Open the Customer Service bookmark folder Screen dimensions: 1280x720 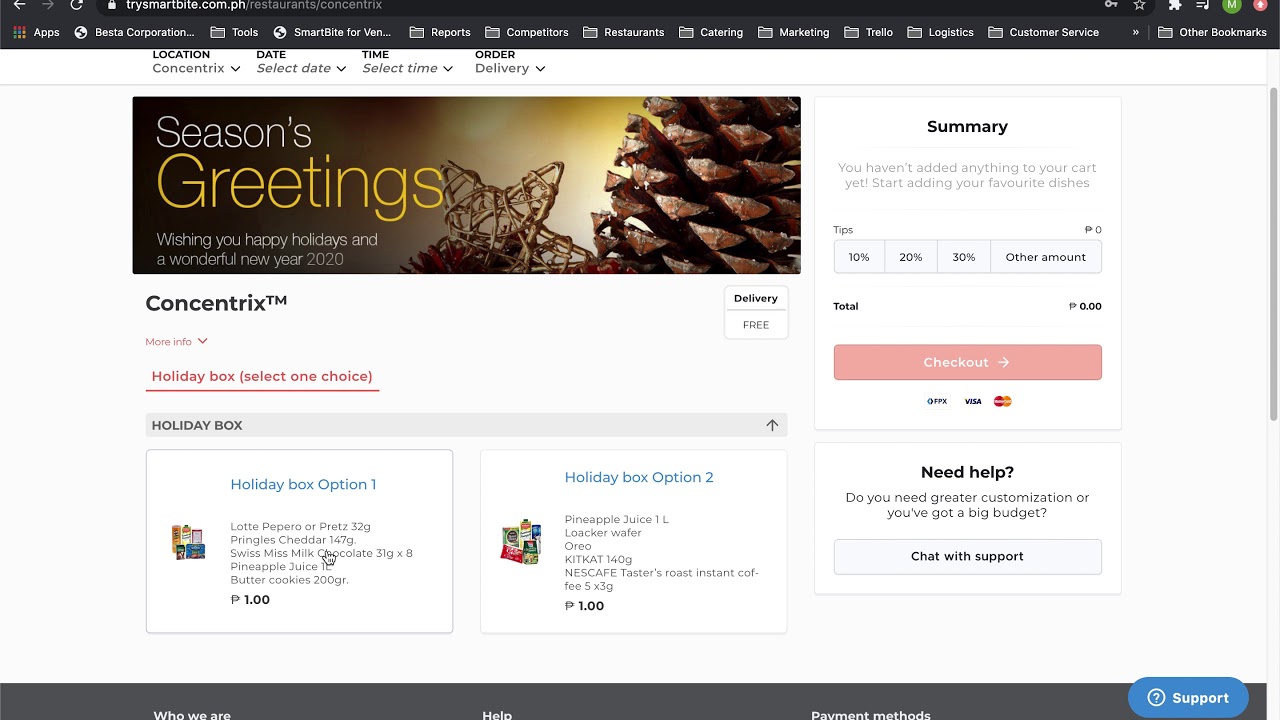(x=1043, y=32)
